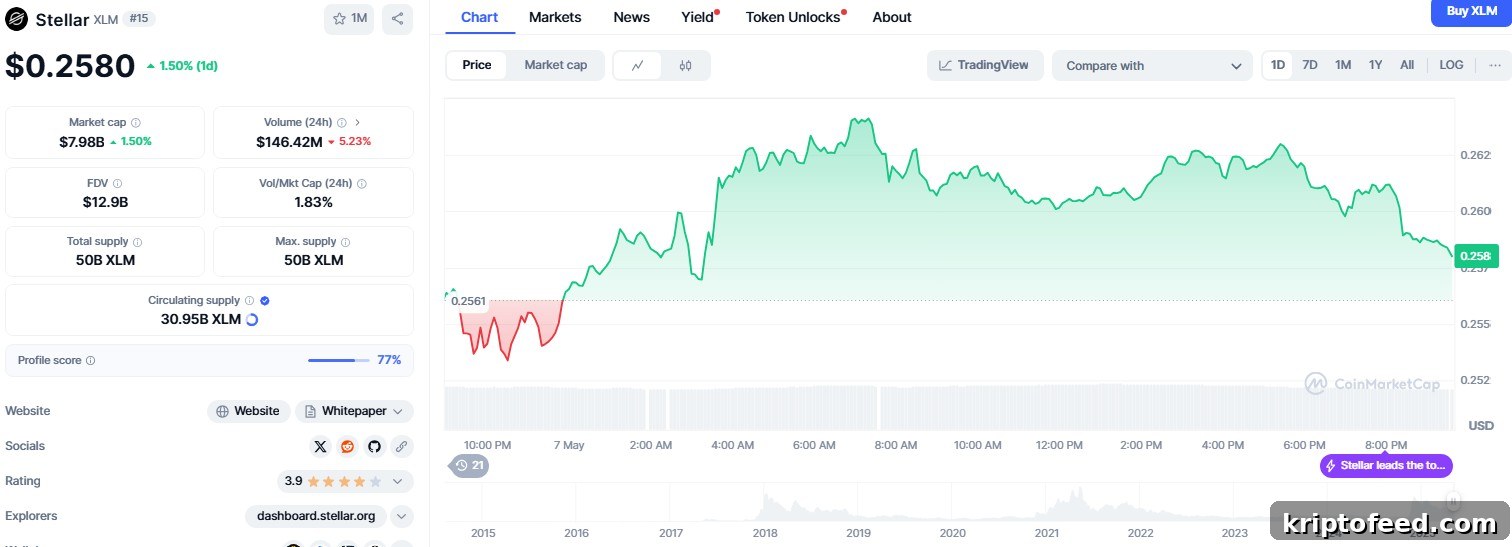
Task: Expand the Explorers chevron list
Action: (401, 516)
